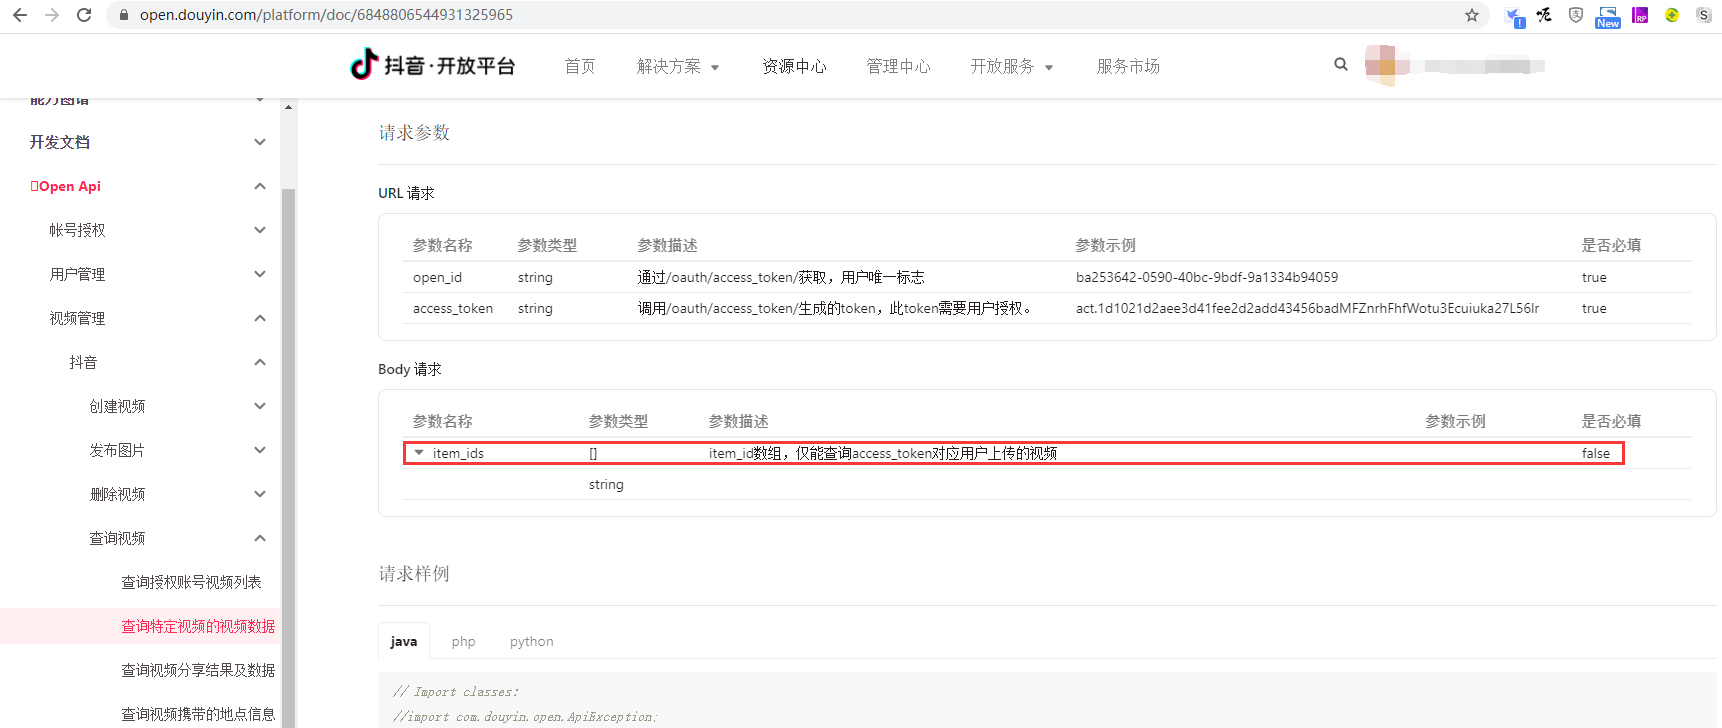Open the user avatar in the header
Screen dimensions: 1722x728
[x=1386, y=66]
